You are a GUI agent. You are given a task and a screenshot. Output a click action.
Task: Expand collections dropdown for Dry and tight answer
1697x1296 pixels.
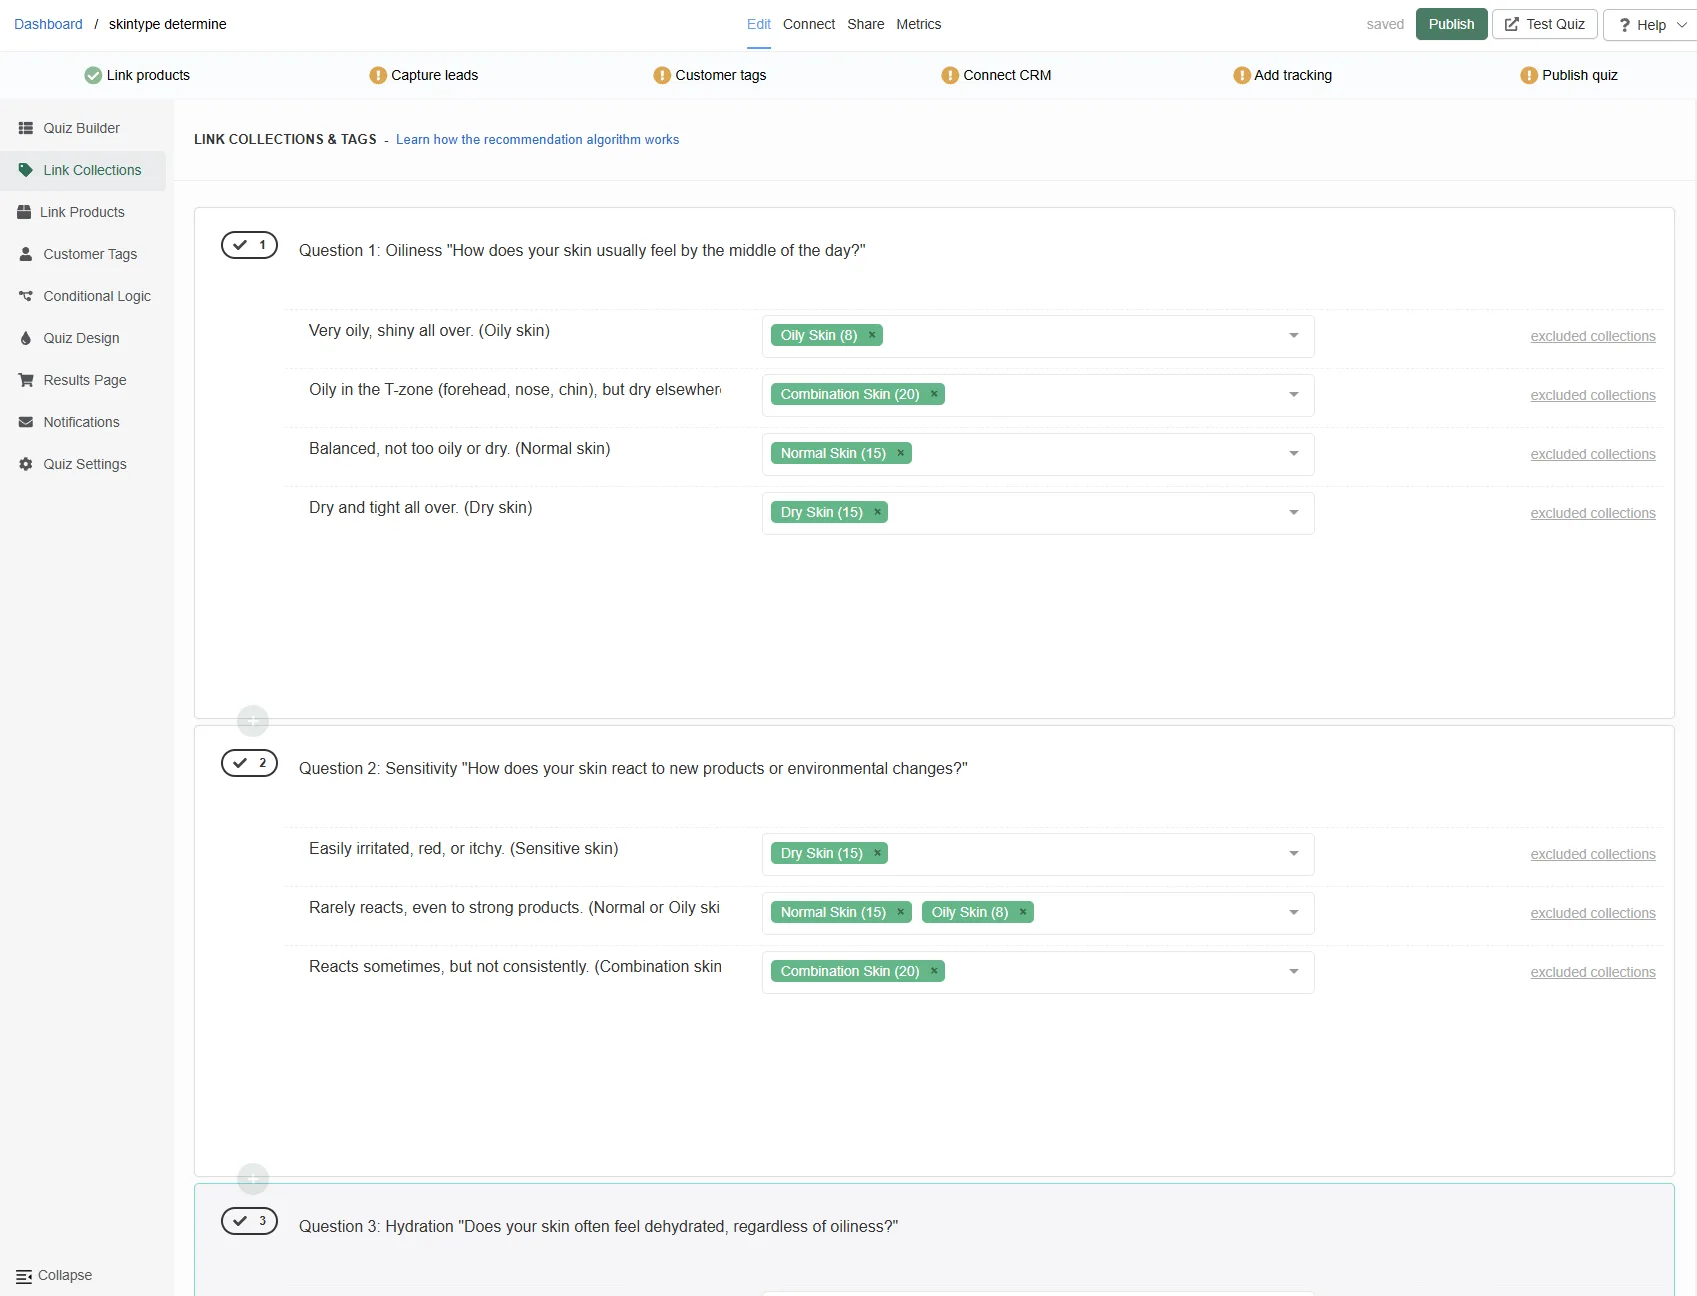[1294, 513]
